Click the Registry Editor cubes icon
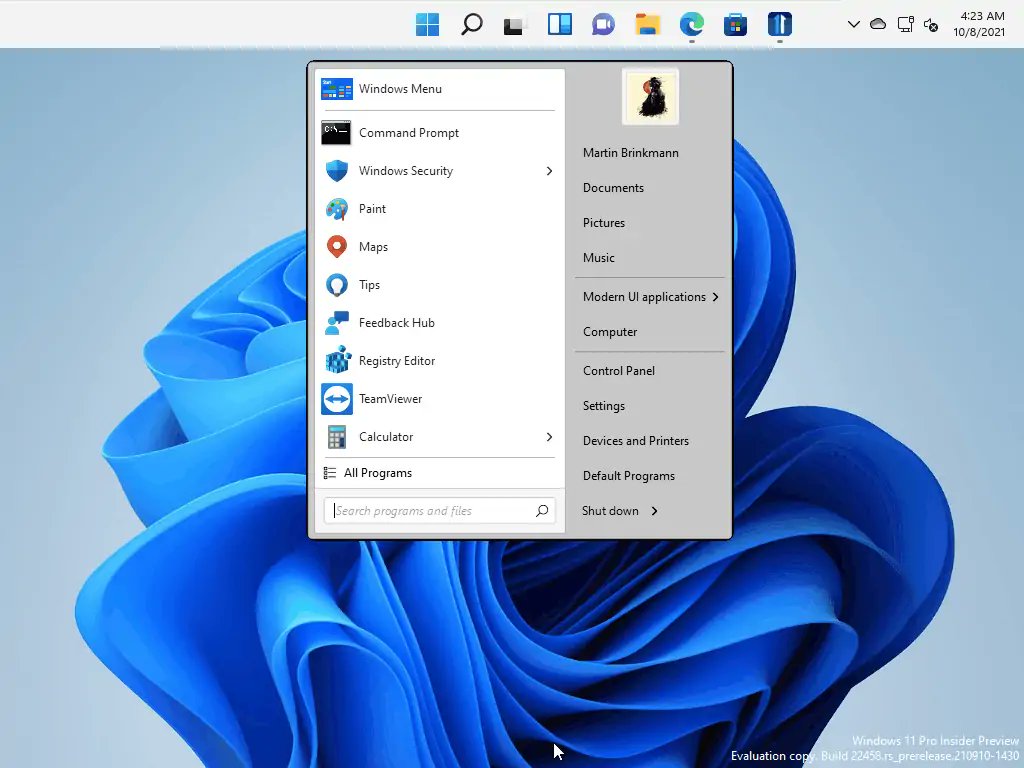The height and width of the screenshot is (768, 1024). pos(338,360)
